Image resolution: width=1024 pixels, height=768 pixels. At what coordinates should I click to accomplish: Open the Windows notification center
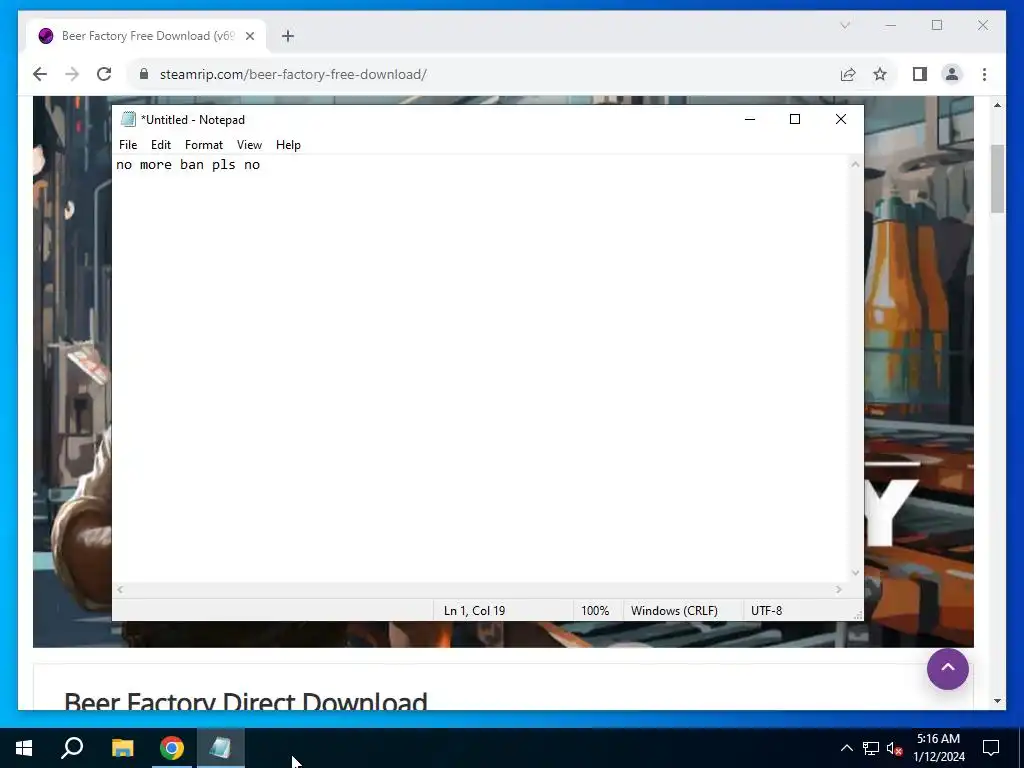pos(991,748)
